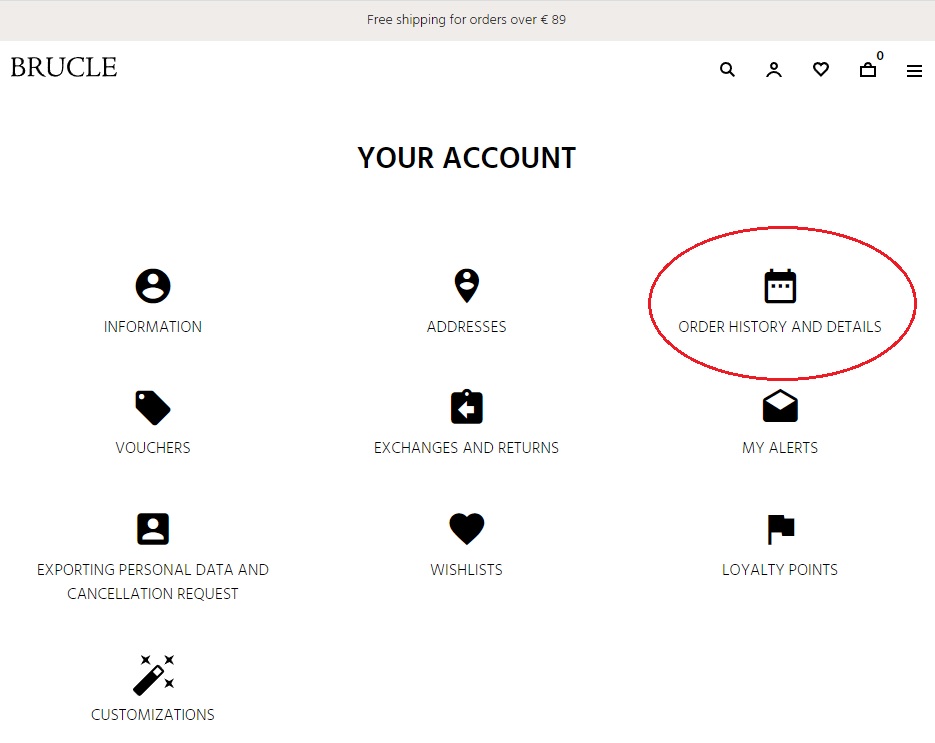Click the Wishlists heart icon in account grid

(x=466, y=529)
